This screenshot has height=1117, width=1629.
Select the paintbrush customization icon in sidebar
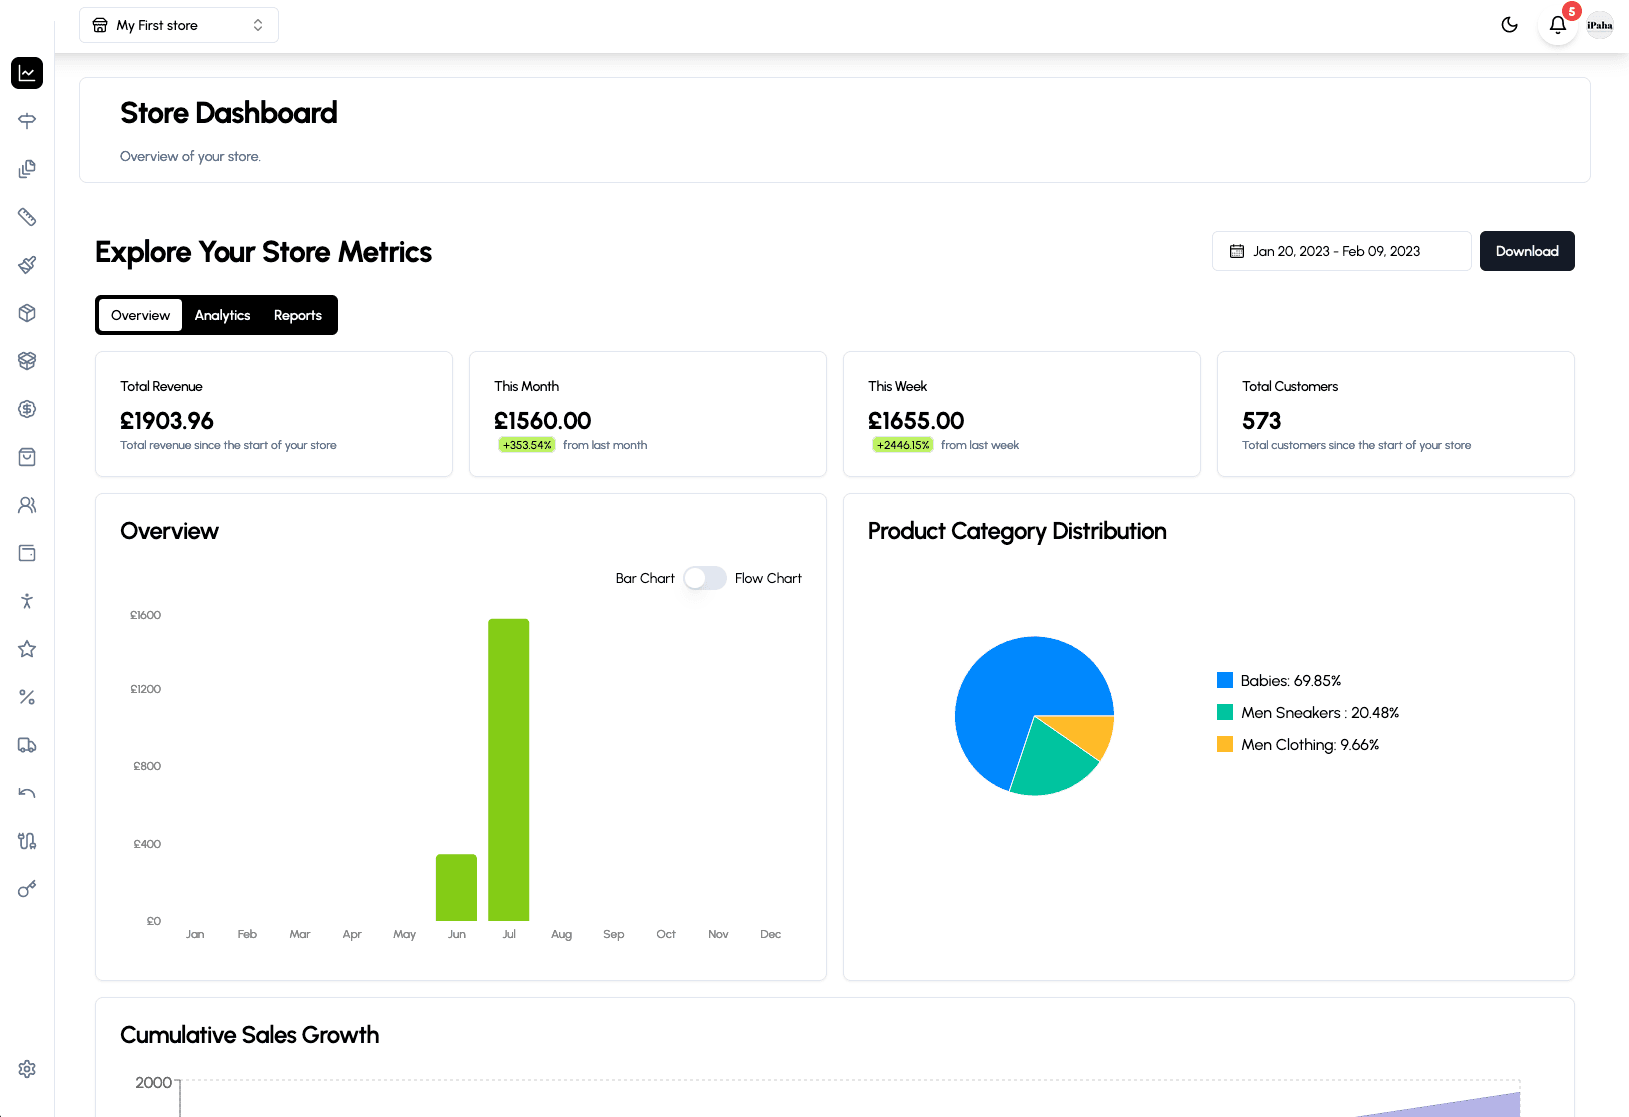pyautogui.click(x=27, y=265)
